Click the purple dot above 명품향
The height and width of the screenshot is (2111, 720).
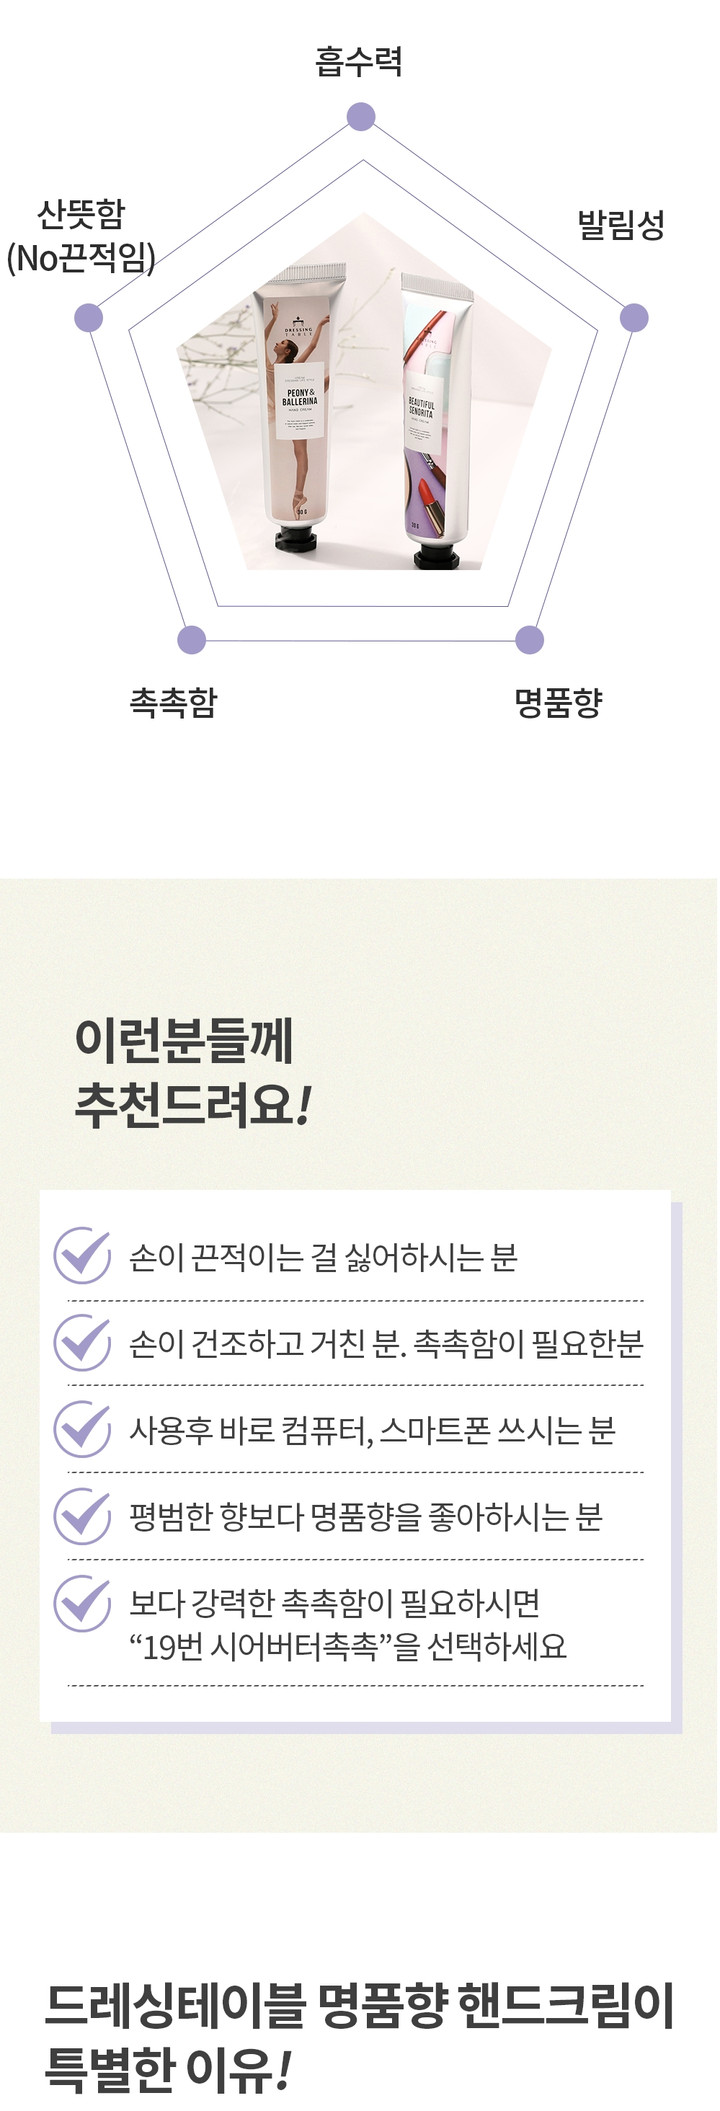[529, 640]
